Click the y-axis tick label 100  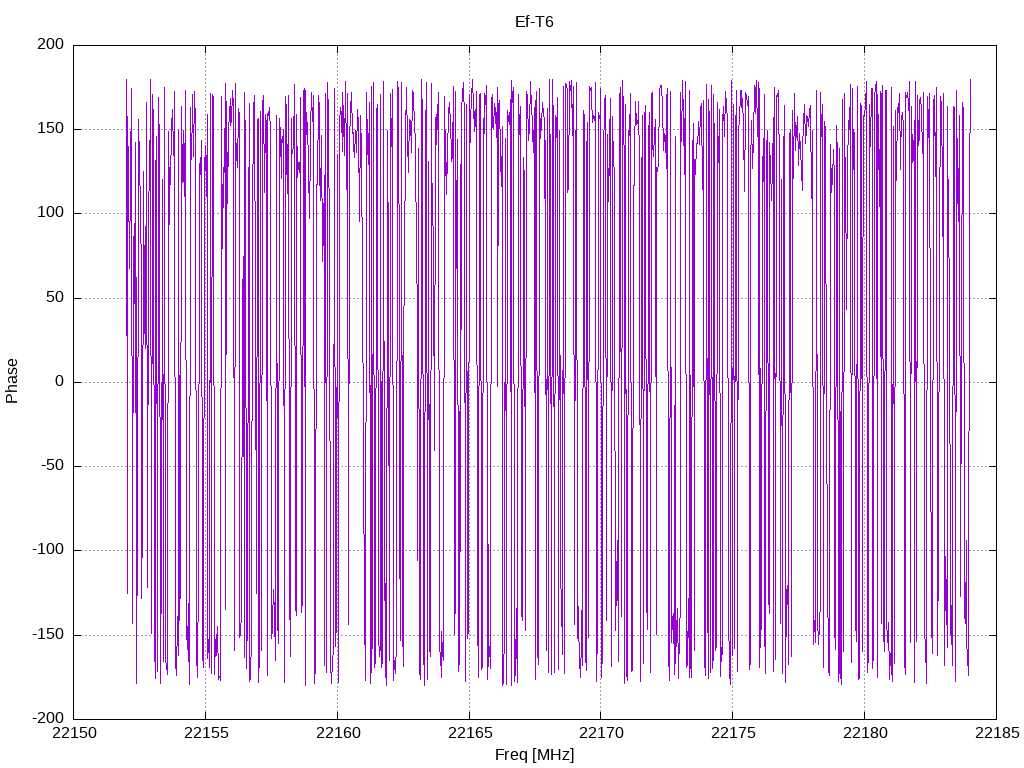51,213
